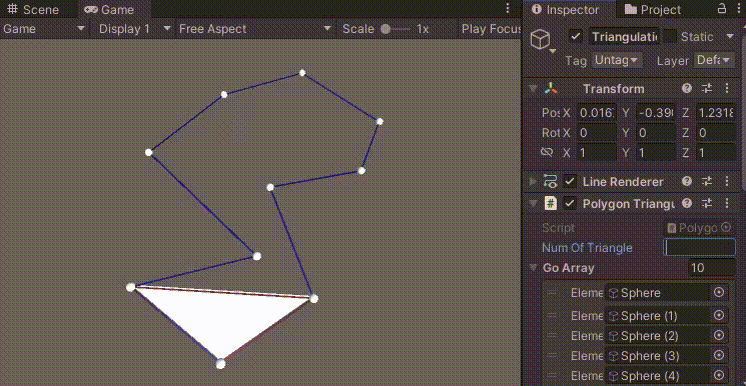Click the Polygon Triangulation script icon
The image size is (746, 386).
[x=550, y=204]
